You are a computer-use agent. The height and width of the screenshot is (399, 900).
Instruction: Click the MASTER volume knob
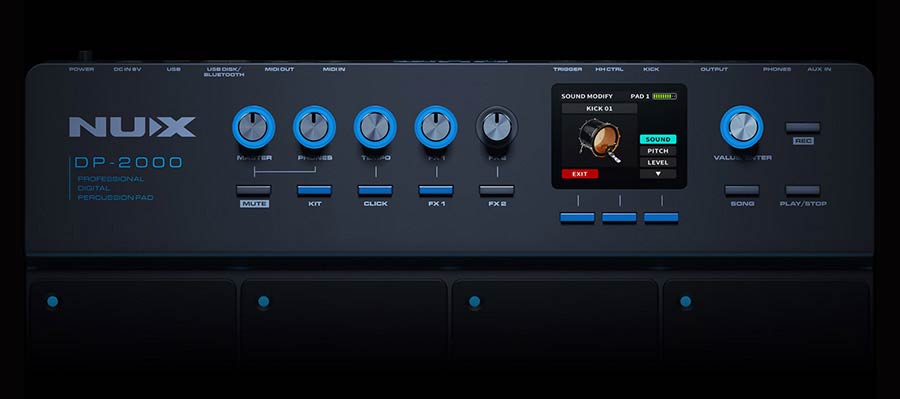[253, 127]
